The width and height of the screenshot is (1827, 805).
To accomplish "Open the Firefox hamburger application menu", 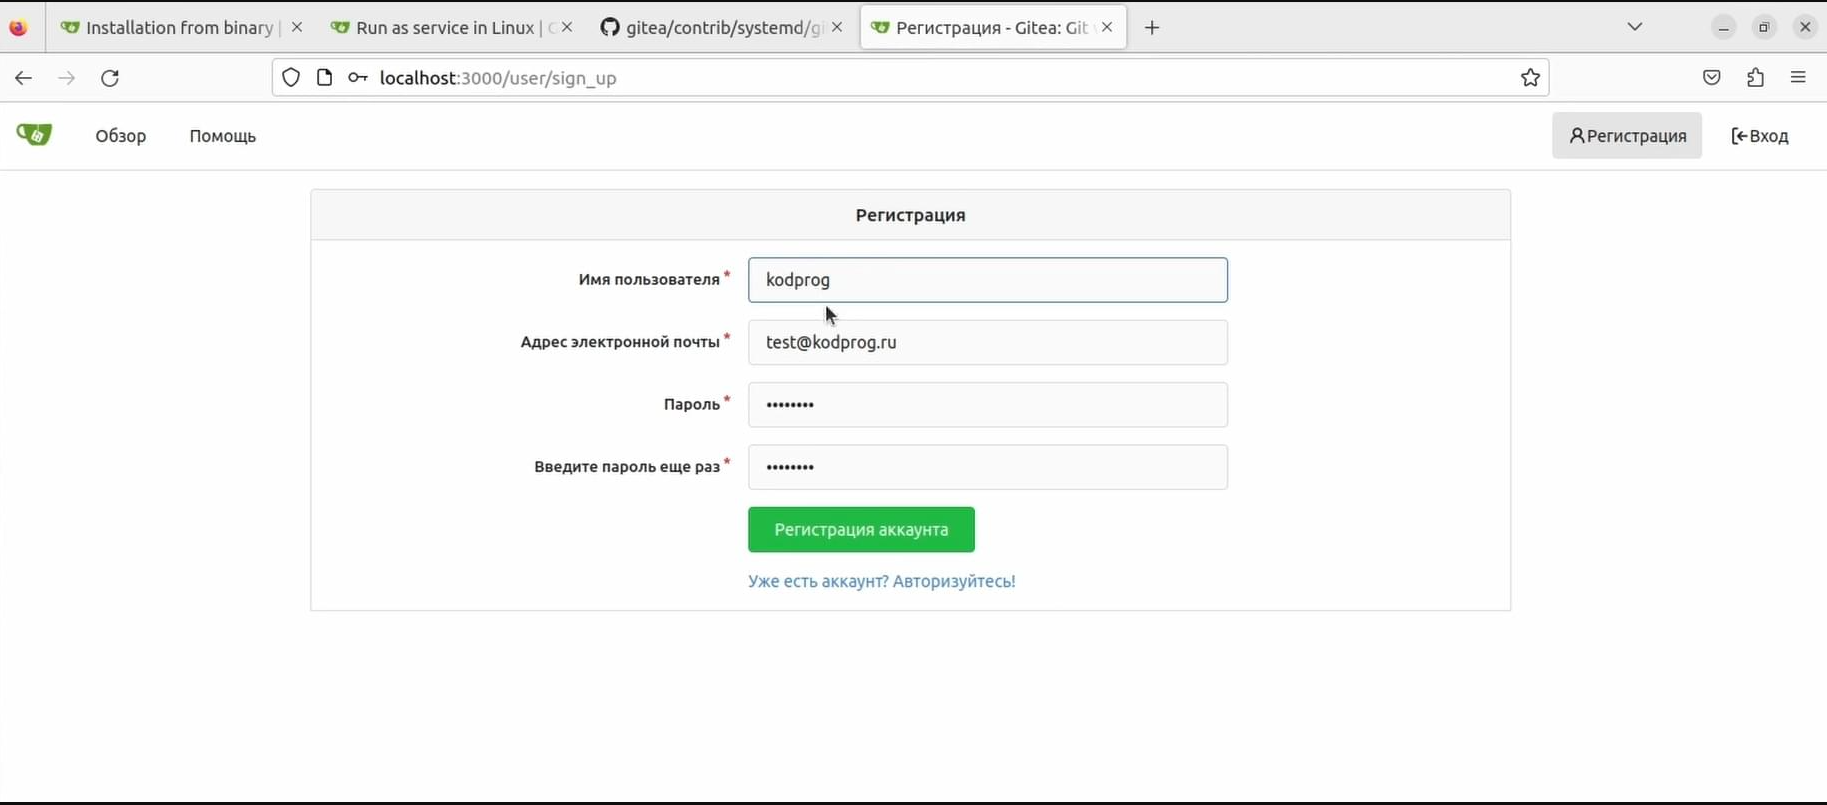I will click(1798, 78).
